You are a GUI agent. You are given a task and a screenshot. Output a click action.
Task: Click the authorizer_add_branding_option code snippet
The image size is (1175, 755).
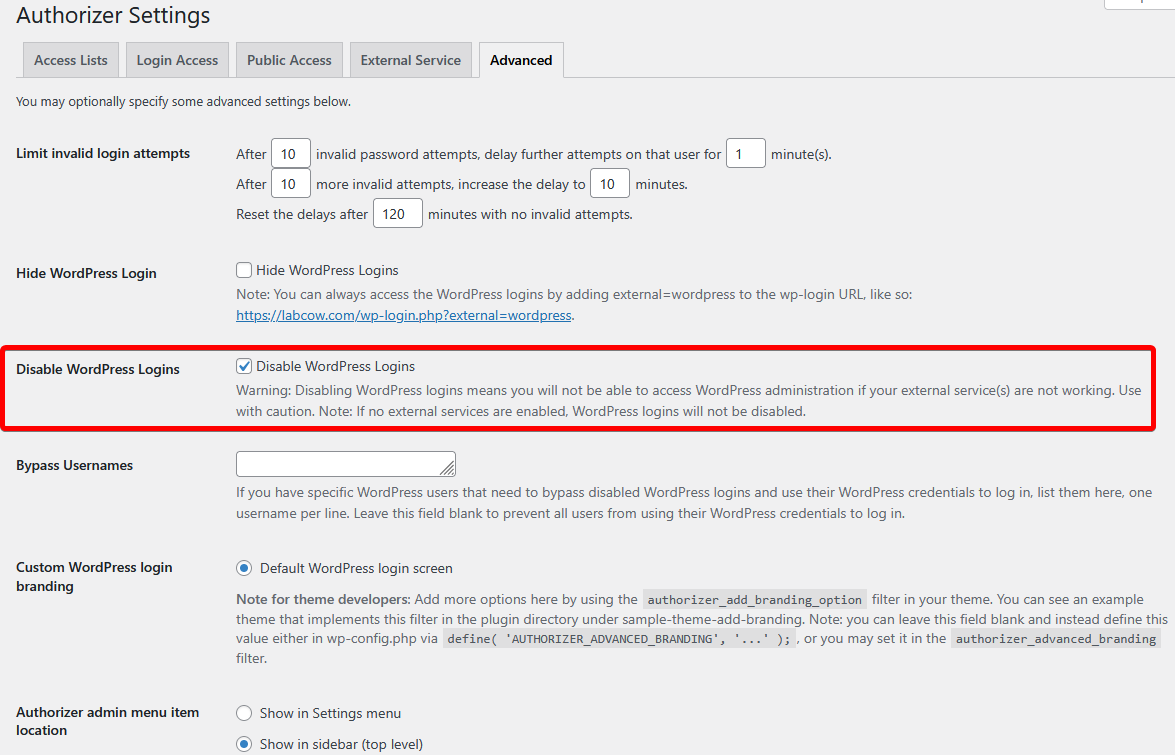755,599
